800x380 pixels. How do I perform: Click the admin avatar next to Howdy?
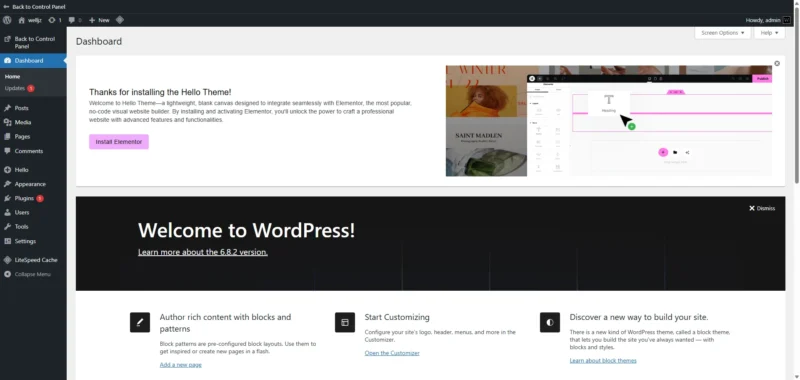coord(786,20)
